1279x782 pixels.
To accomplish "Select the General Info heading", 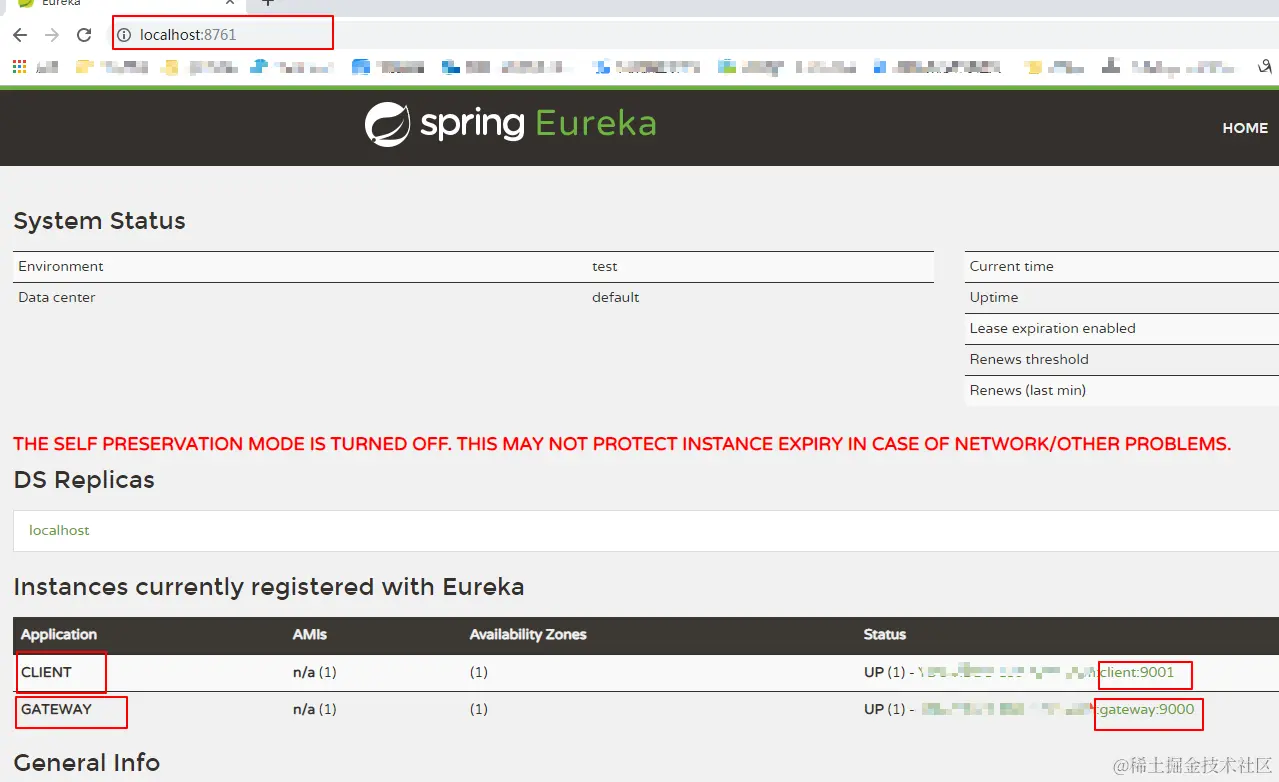I will coord(87,763).
